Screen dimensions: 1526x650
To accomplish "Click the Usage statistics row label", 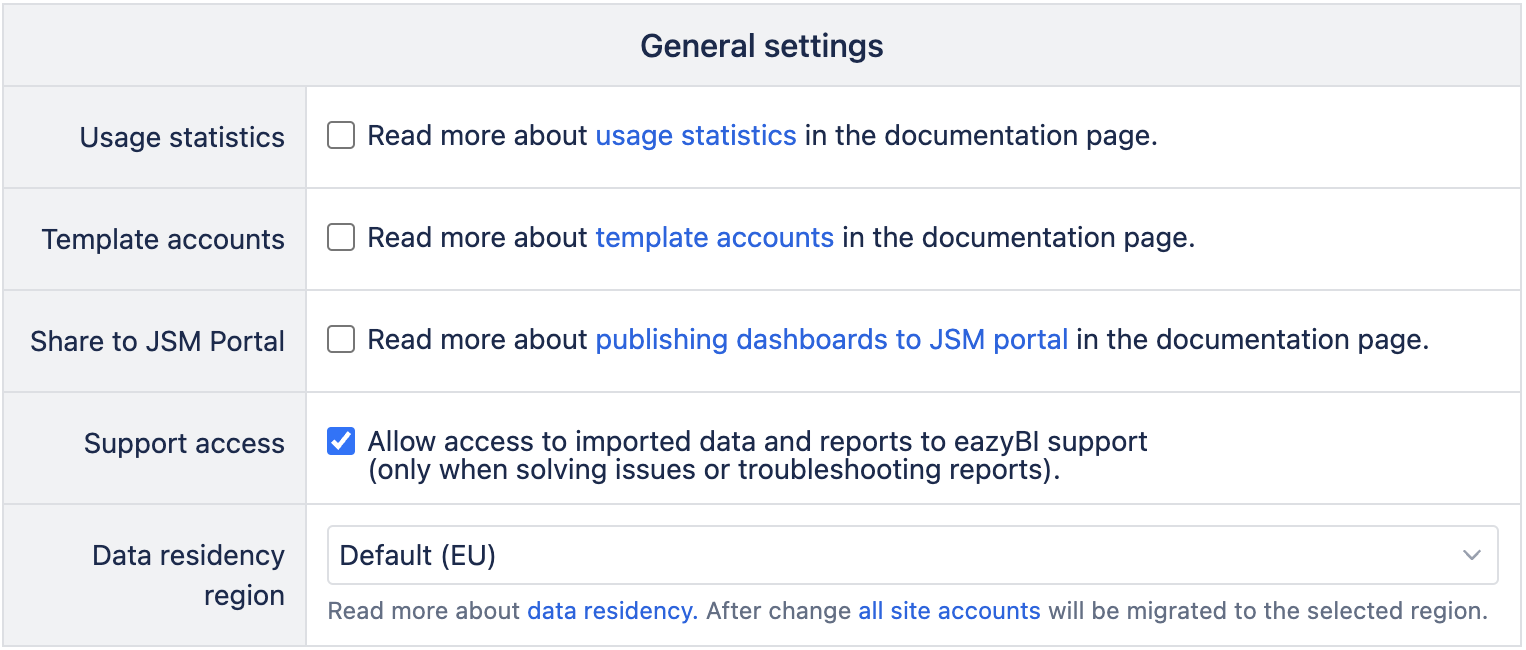I will (x=182, y=138).
